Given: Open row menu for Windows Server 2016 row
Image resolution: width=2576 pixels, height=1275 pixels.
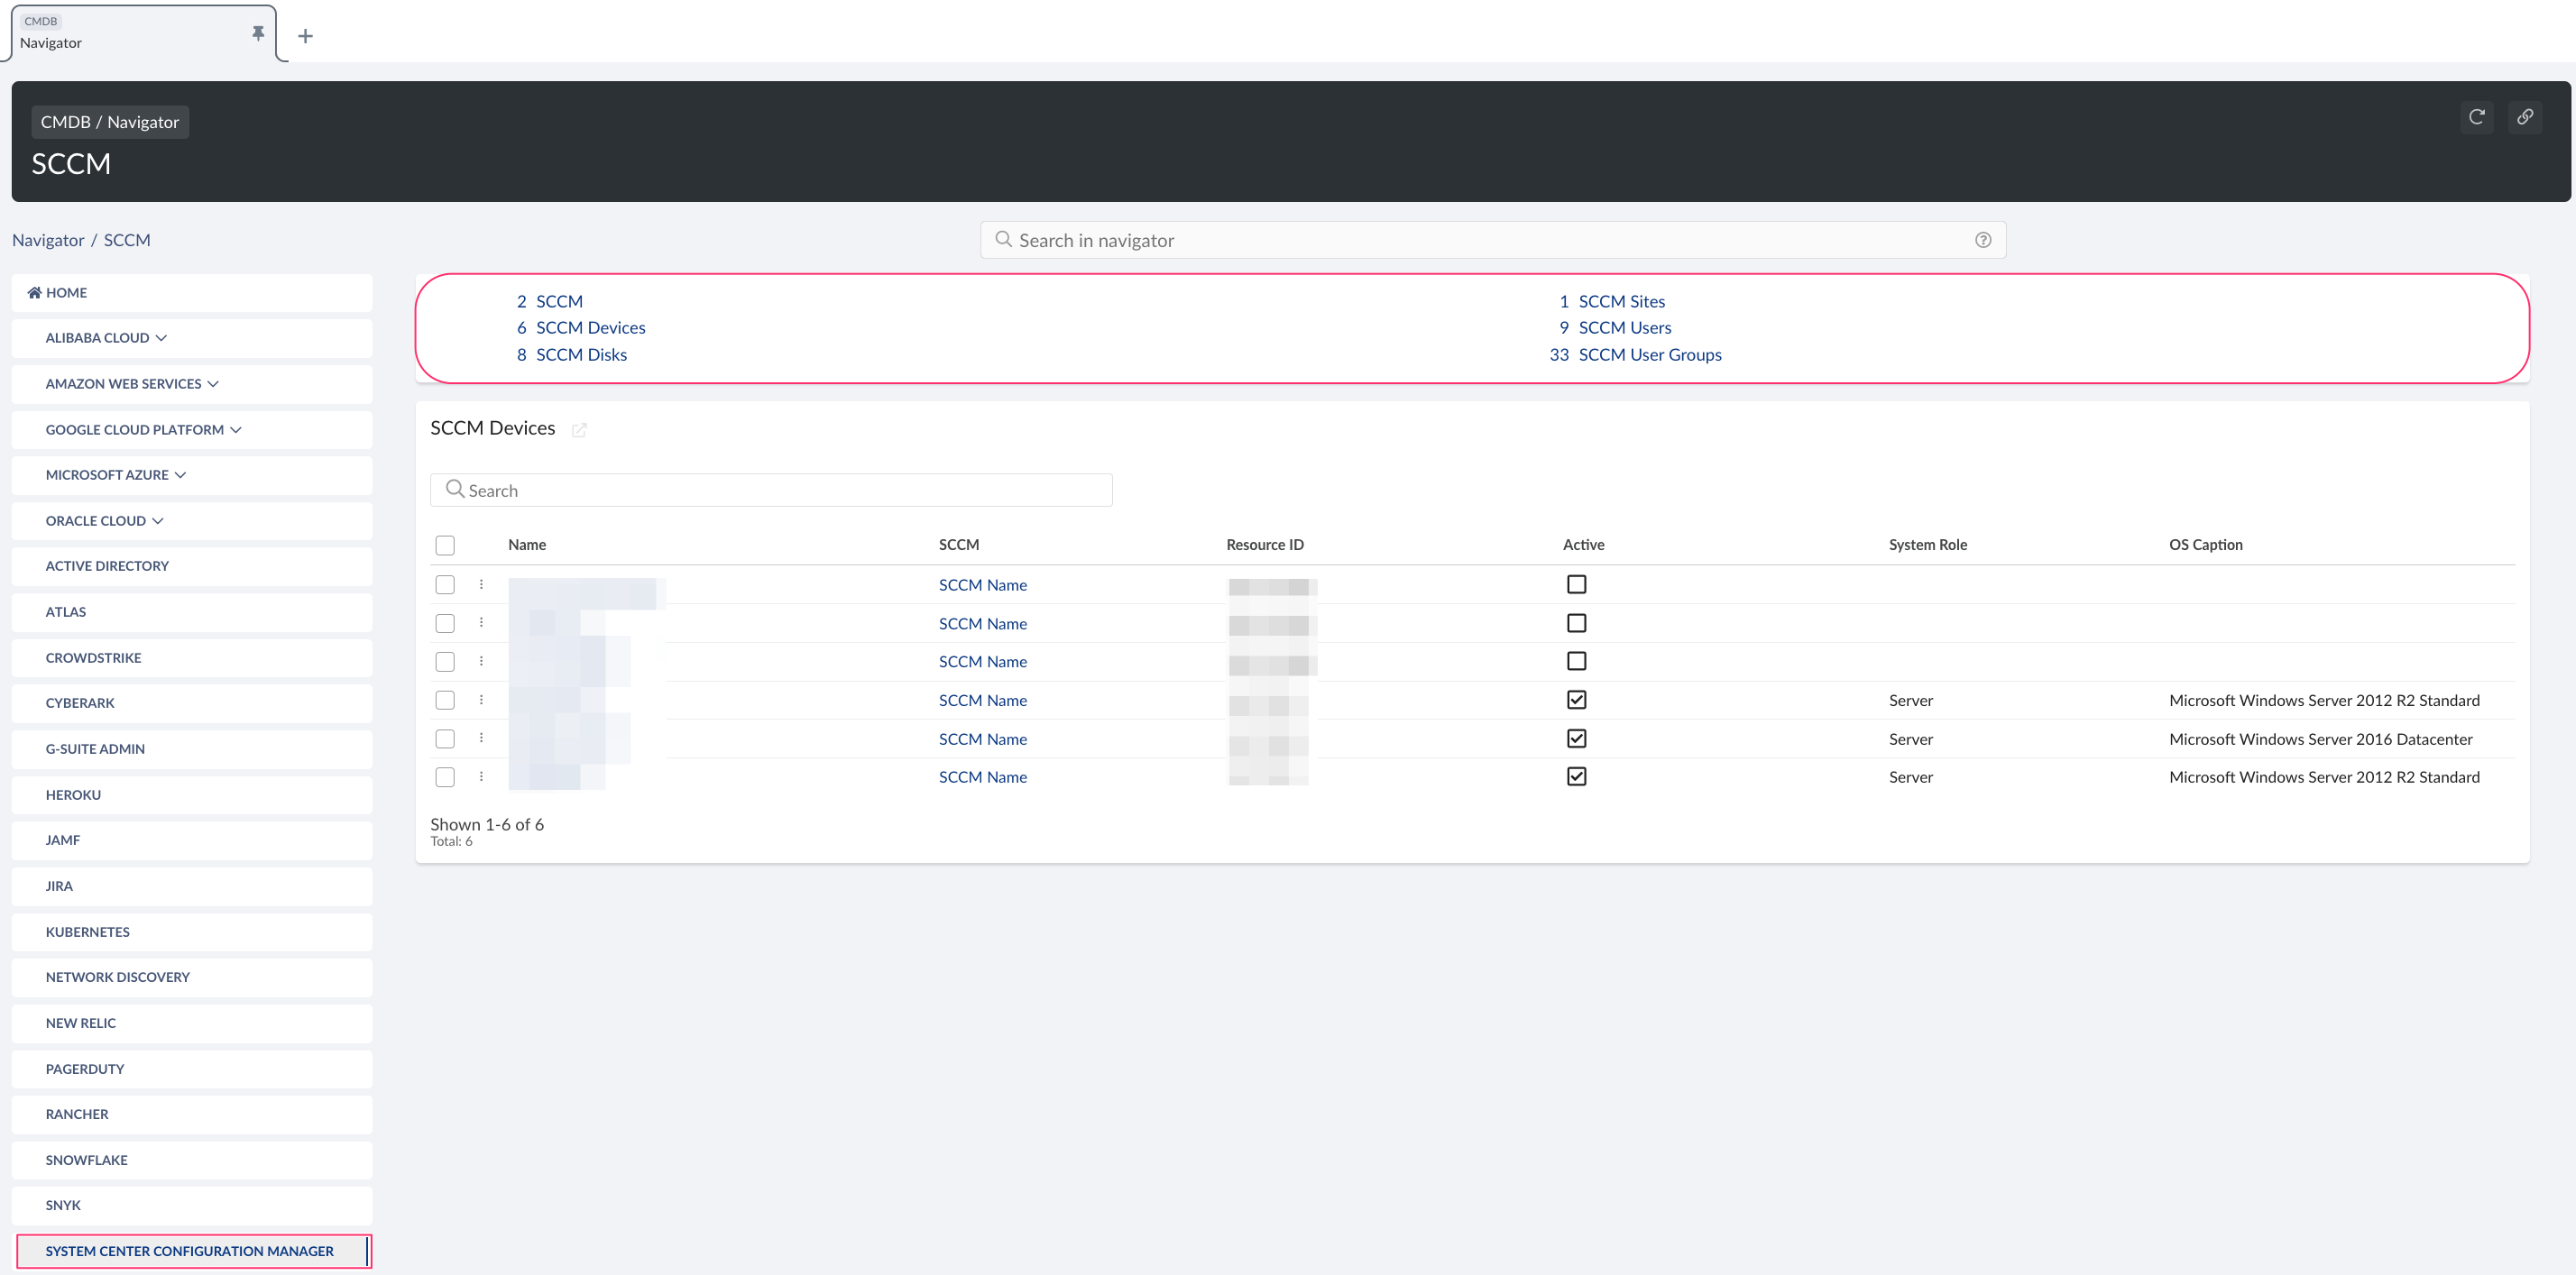Looking at the screenshot, I should 481,738.
